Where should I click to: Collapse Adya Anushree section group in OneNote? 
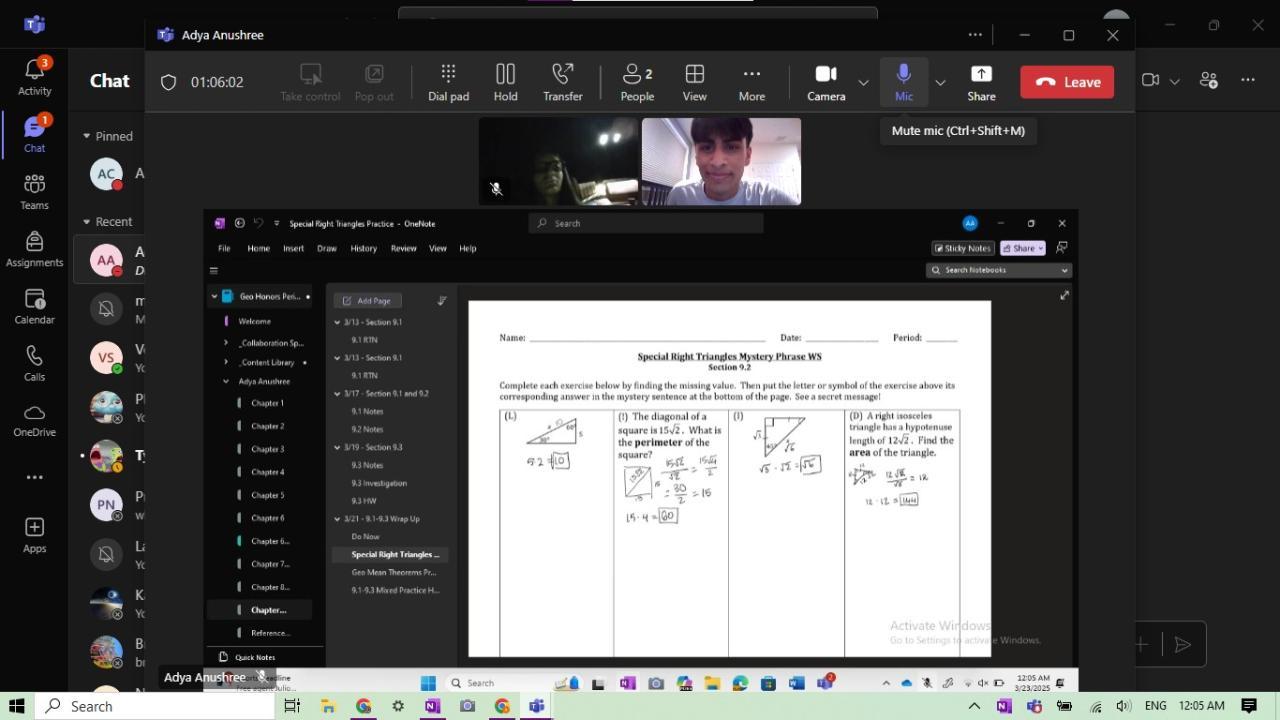click(226, 381)
